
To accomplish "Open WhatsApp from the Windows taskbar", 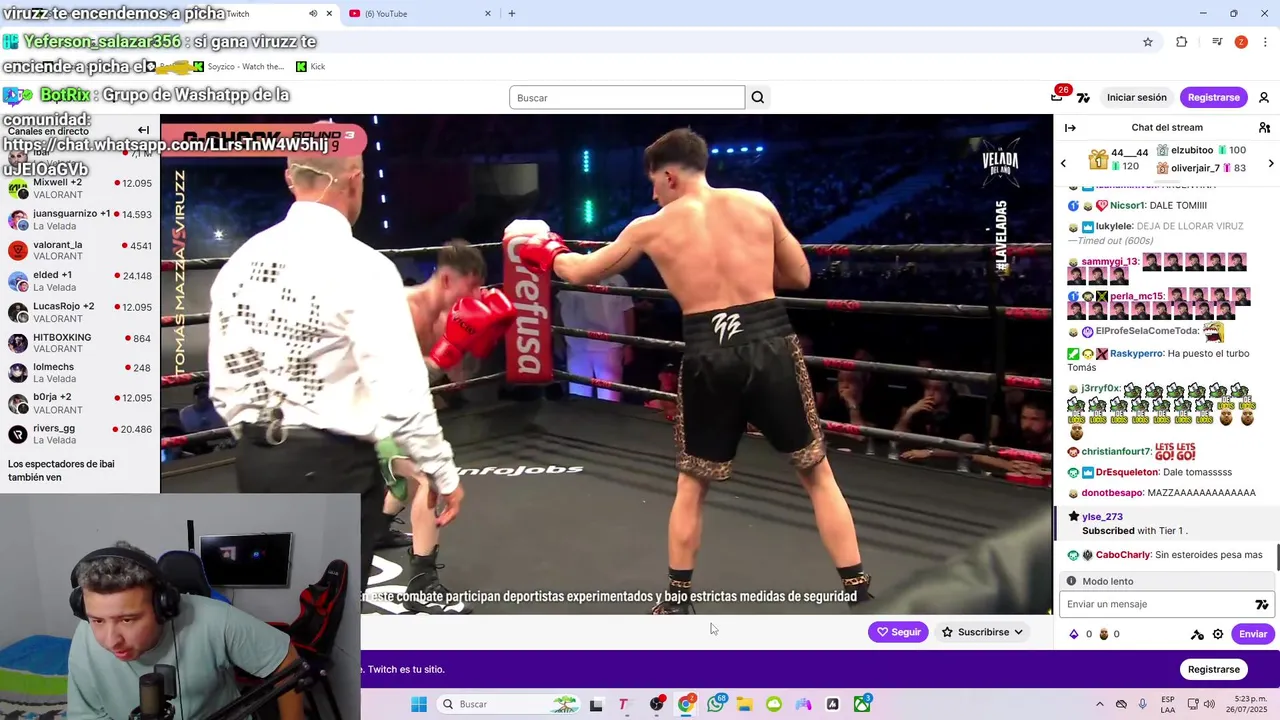I will [x=715, y=704].
